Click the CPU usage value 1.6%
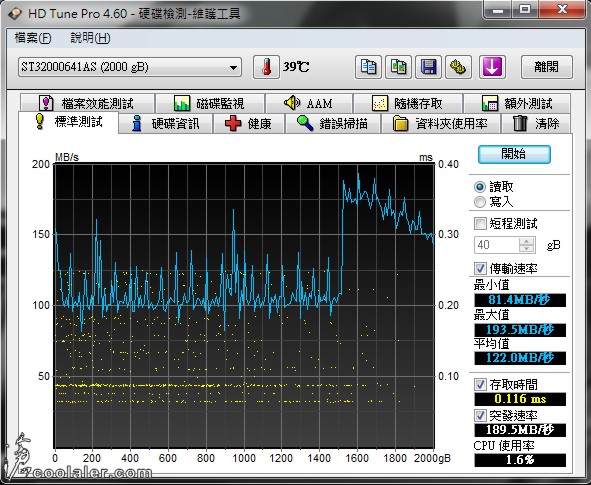Screen dimensions: 591x485 pos(520,460)
